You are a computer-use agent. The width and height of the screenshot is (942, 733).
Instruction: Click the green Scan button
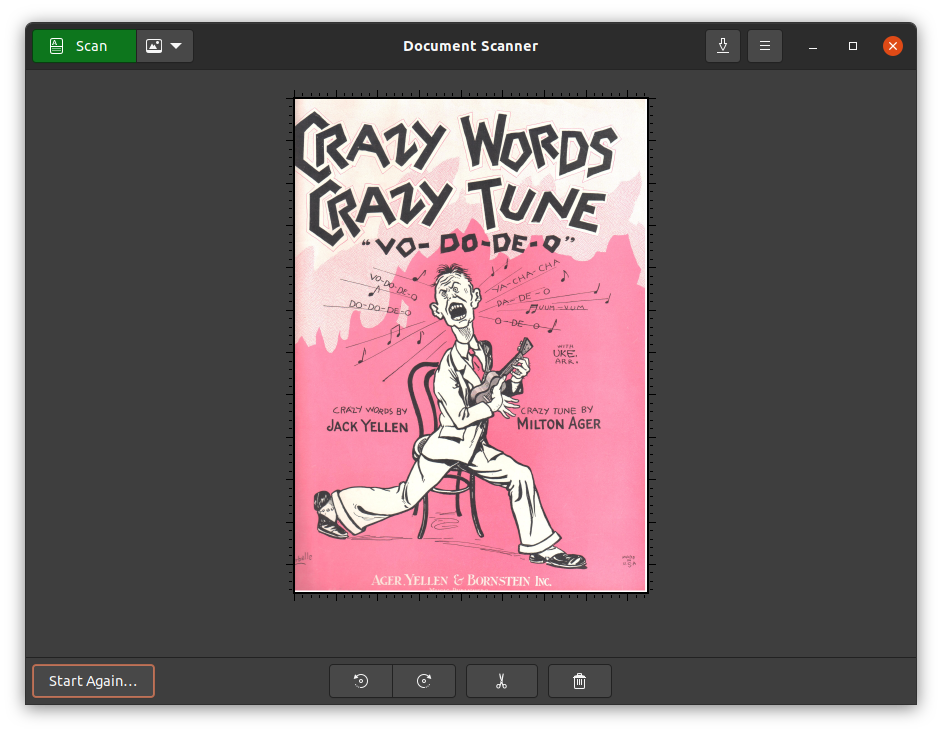click(x=85, y=46)
